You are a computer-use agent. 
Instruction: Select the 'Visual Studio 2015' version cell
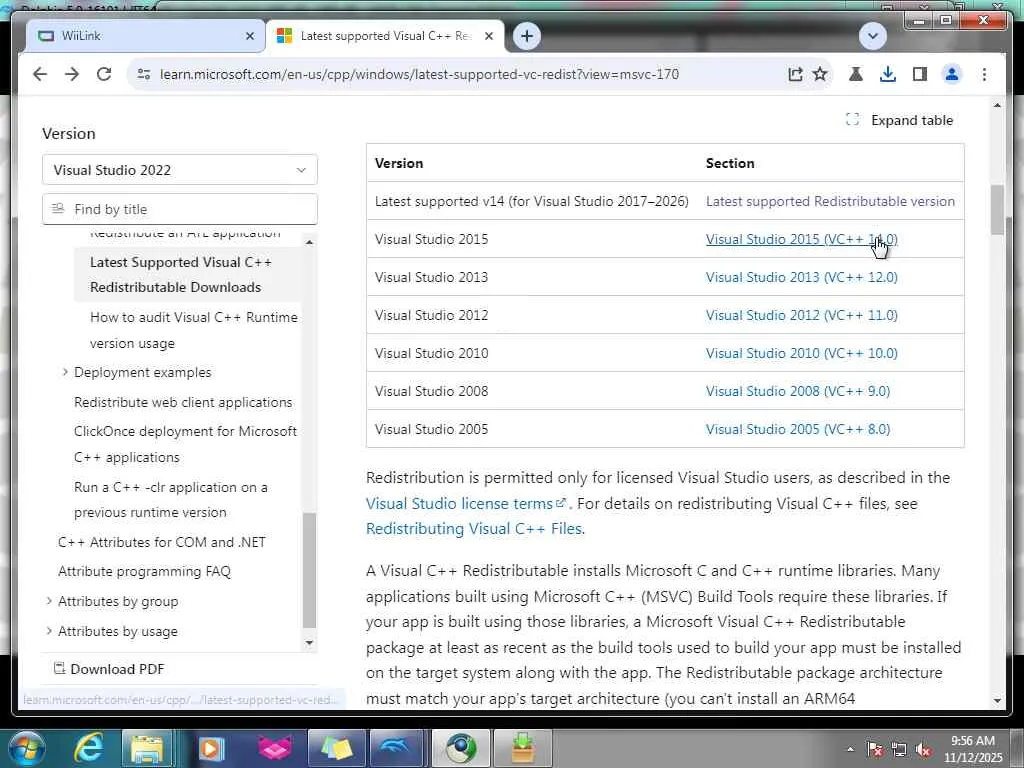432,239
